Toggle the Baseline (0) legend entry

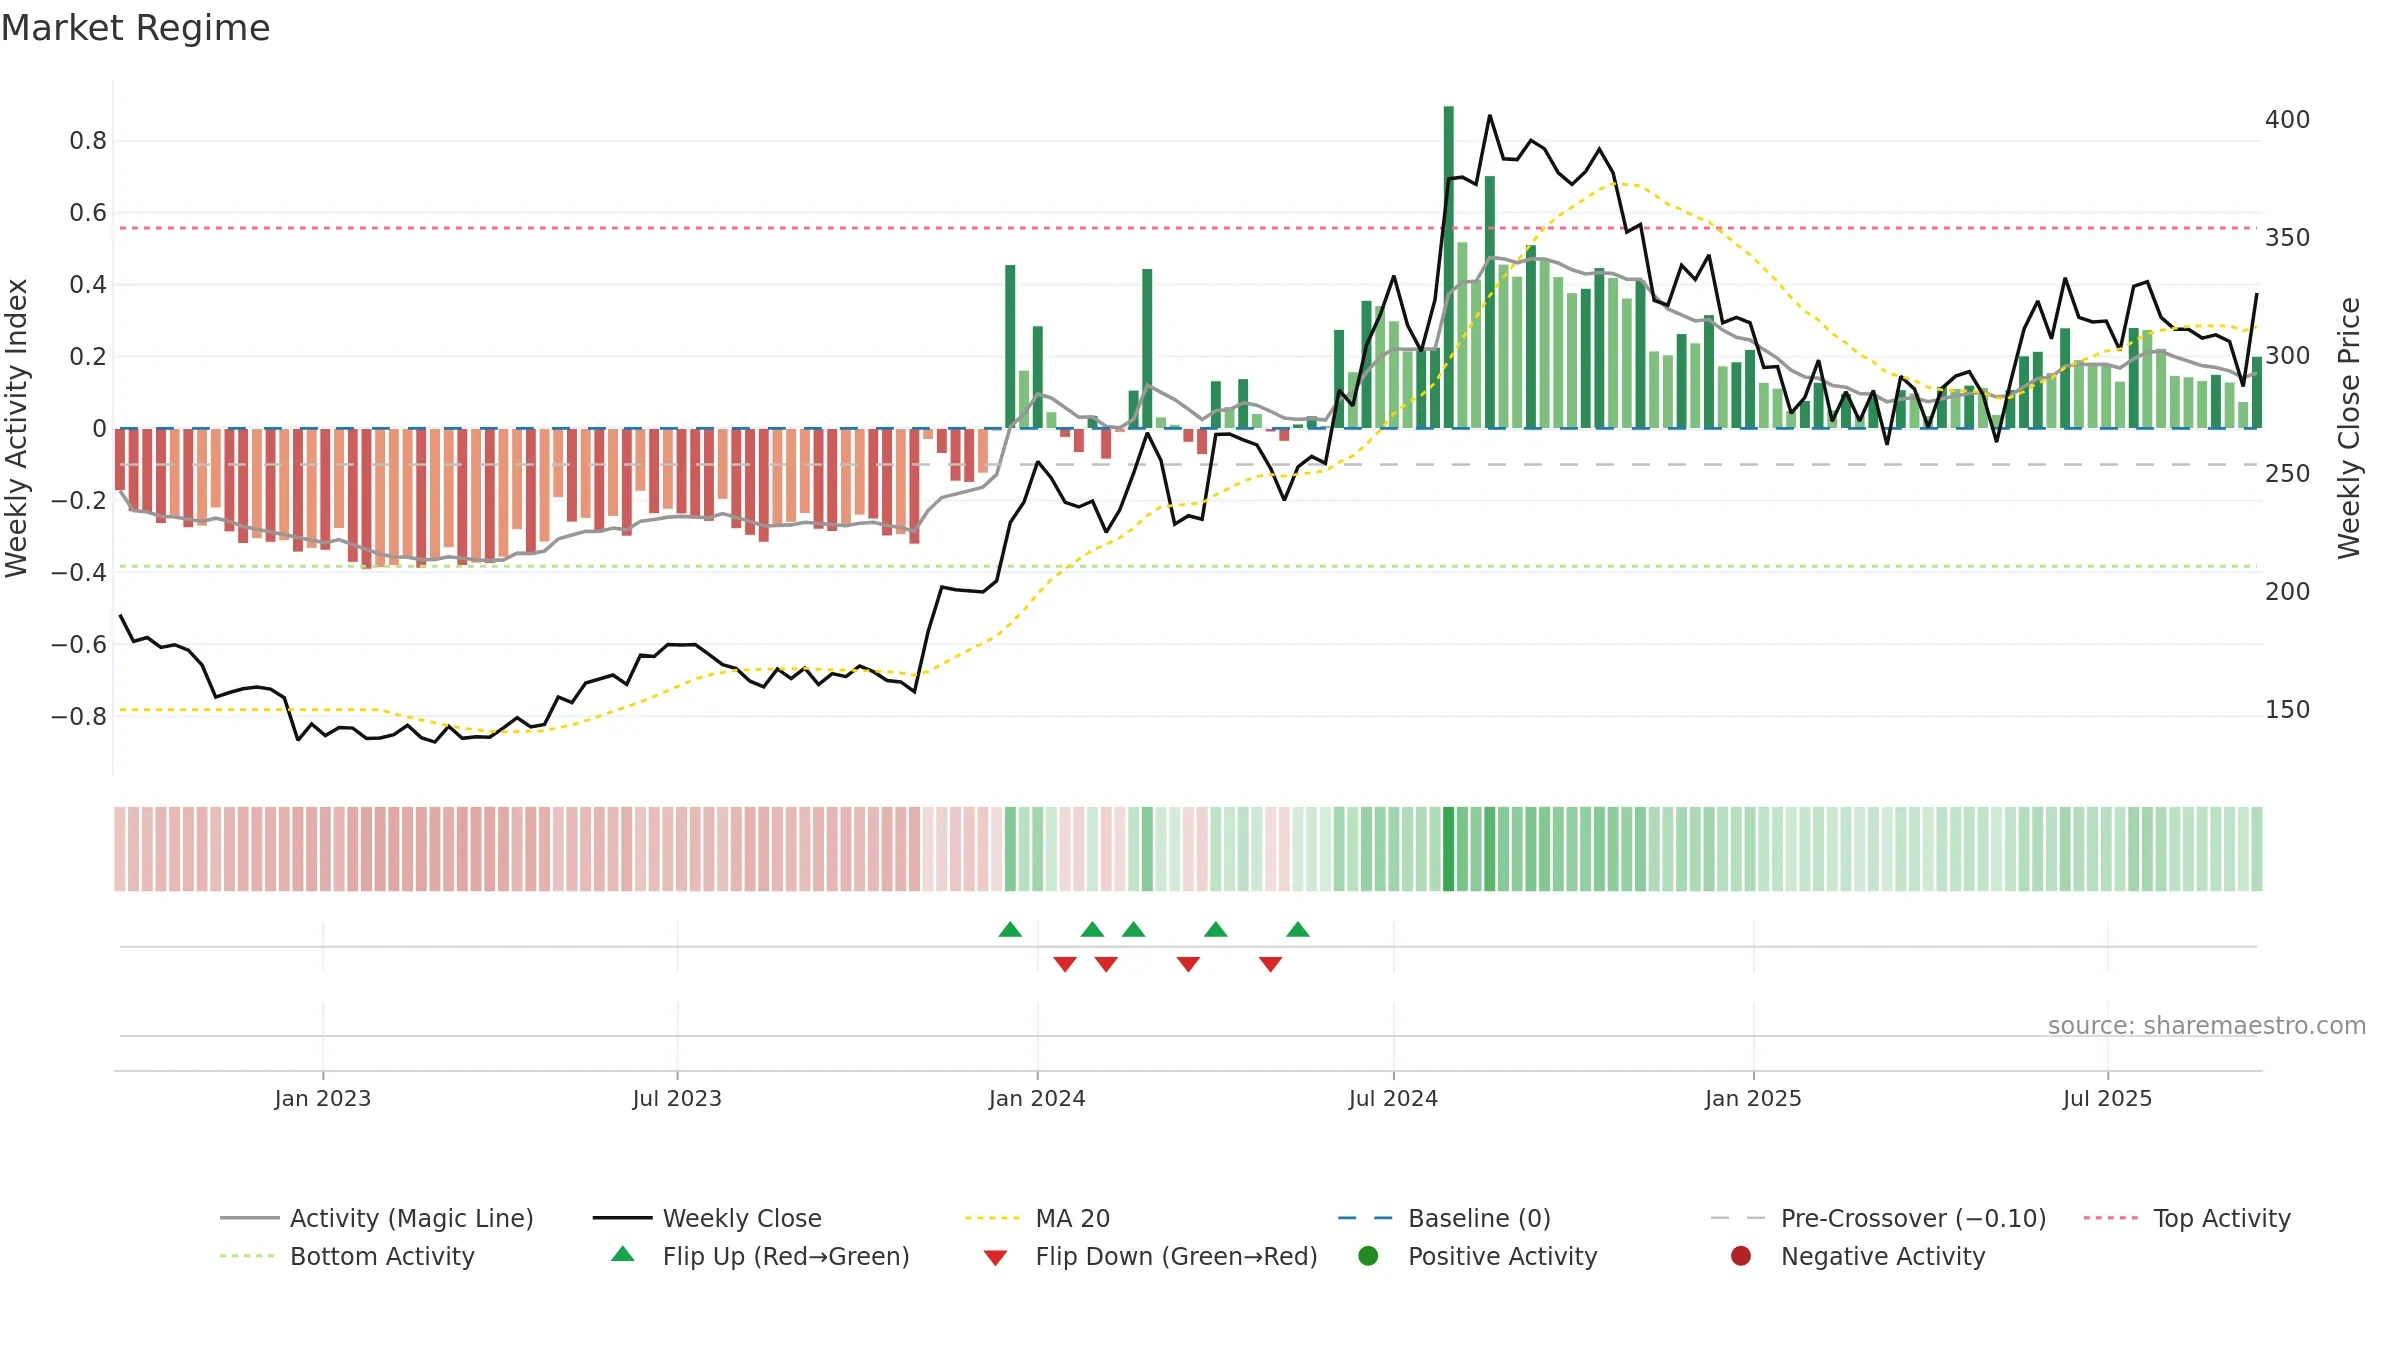tap(1444, 1218)
